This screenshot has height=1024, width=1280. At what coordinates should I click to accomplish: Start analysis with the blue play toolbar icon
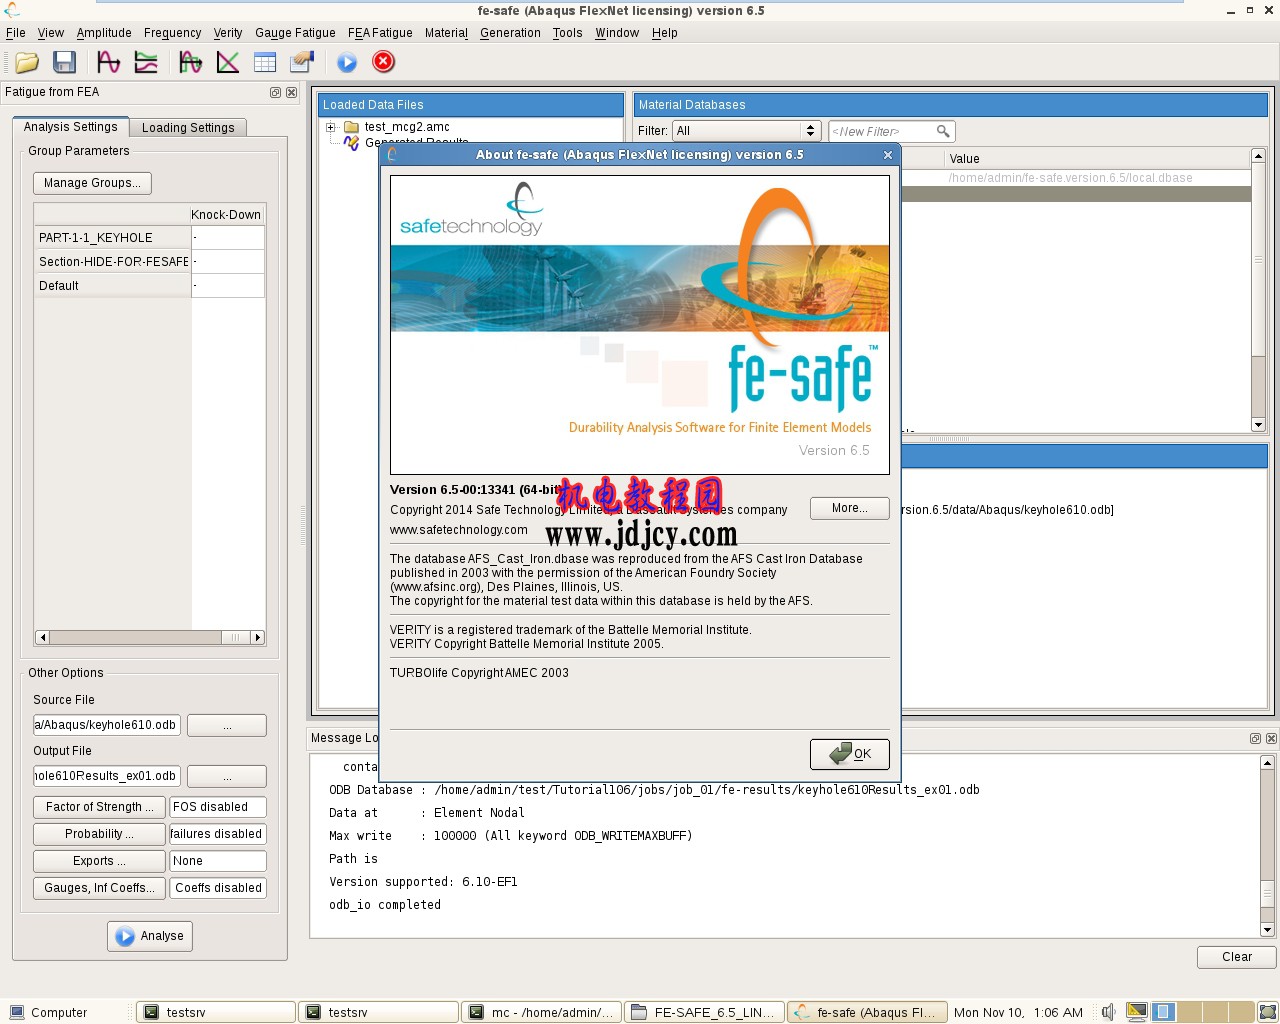point(347,62)
